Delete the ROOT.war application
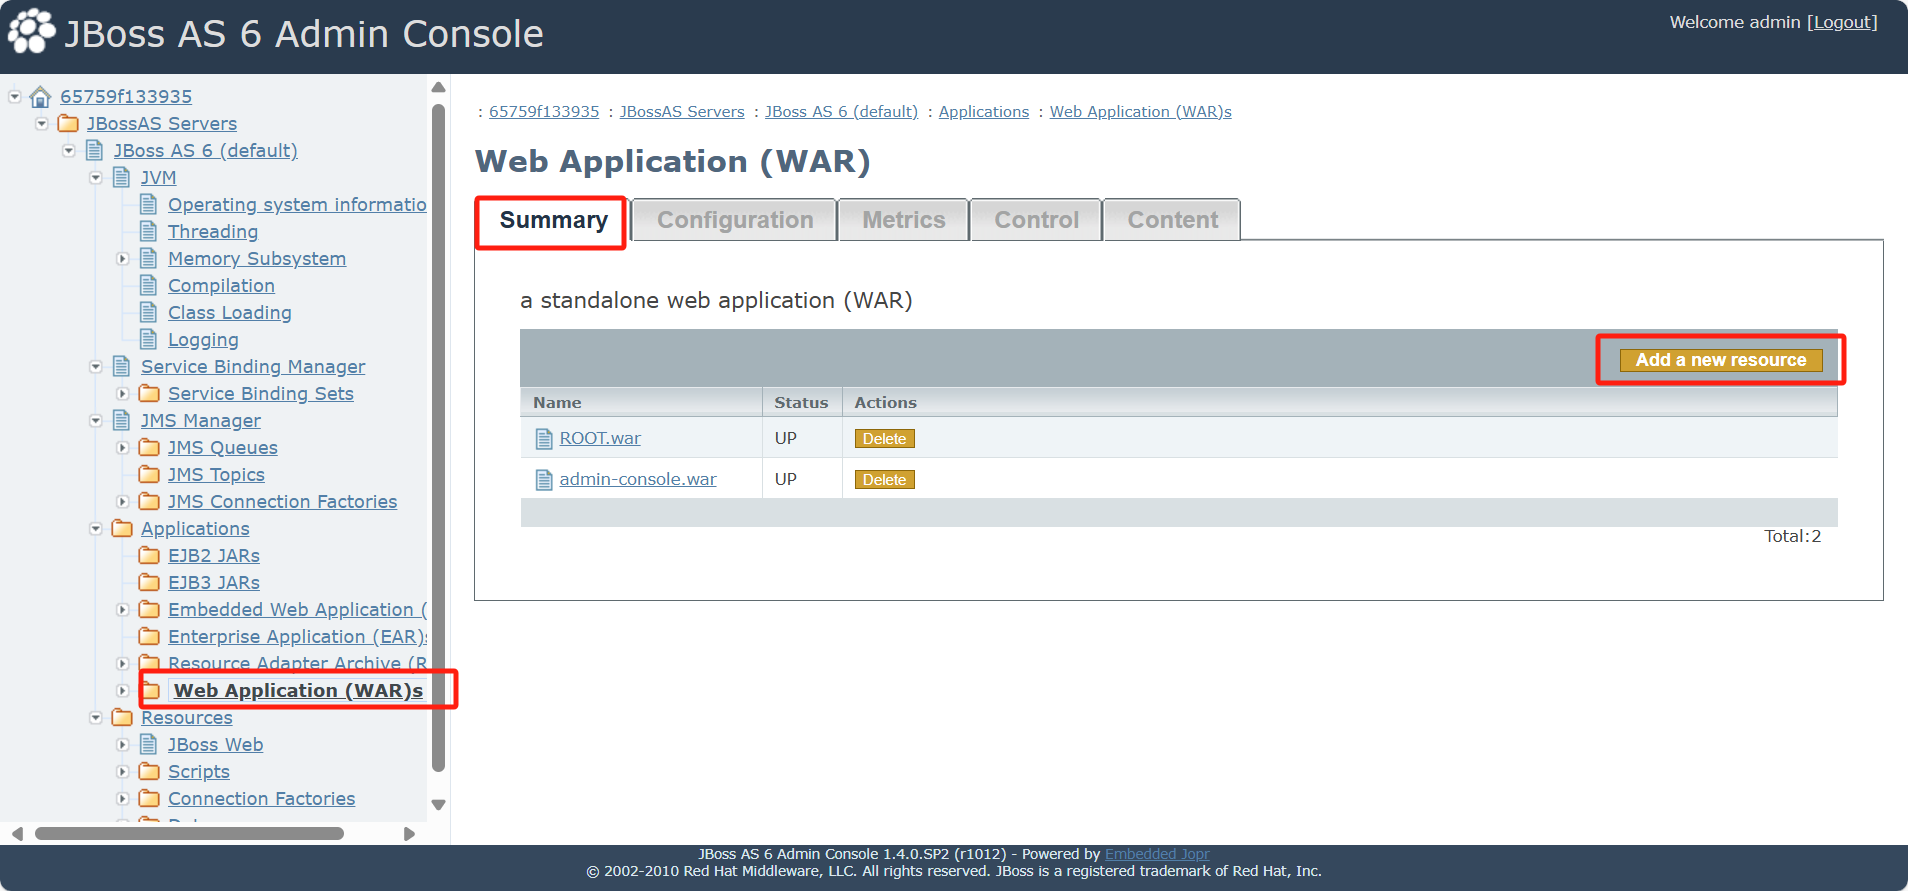The image size is (1908, 891). click(884, 439)
